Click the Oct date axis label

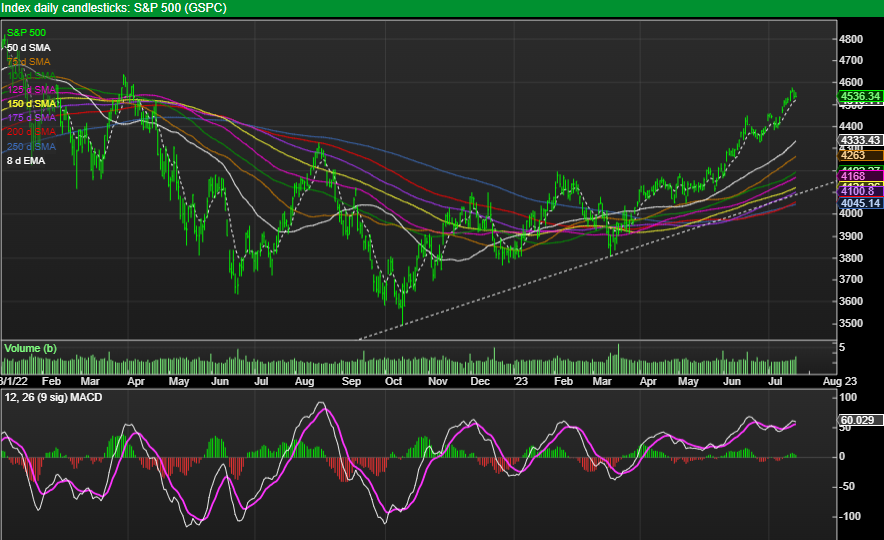point(394,382)
